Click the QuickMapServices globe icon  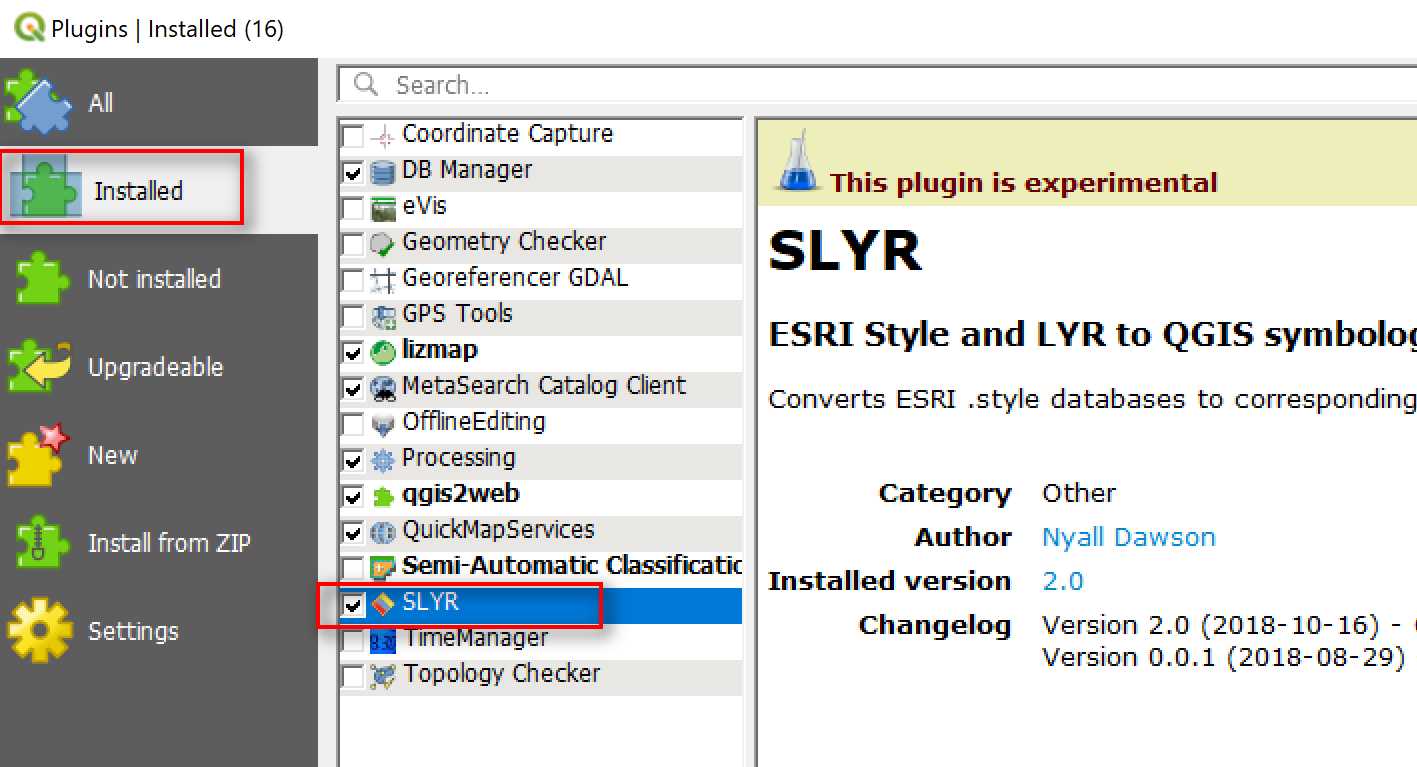(383, 532)
